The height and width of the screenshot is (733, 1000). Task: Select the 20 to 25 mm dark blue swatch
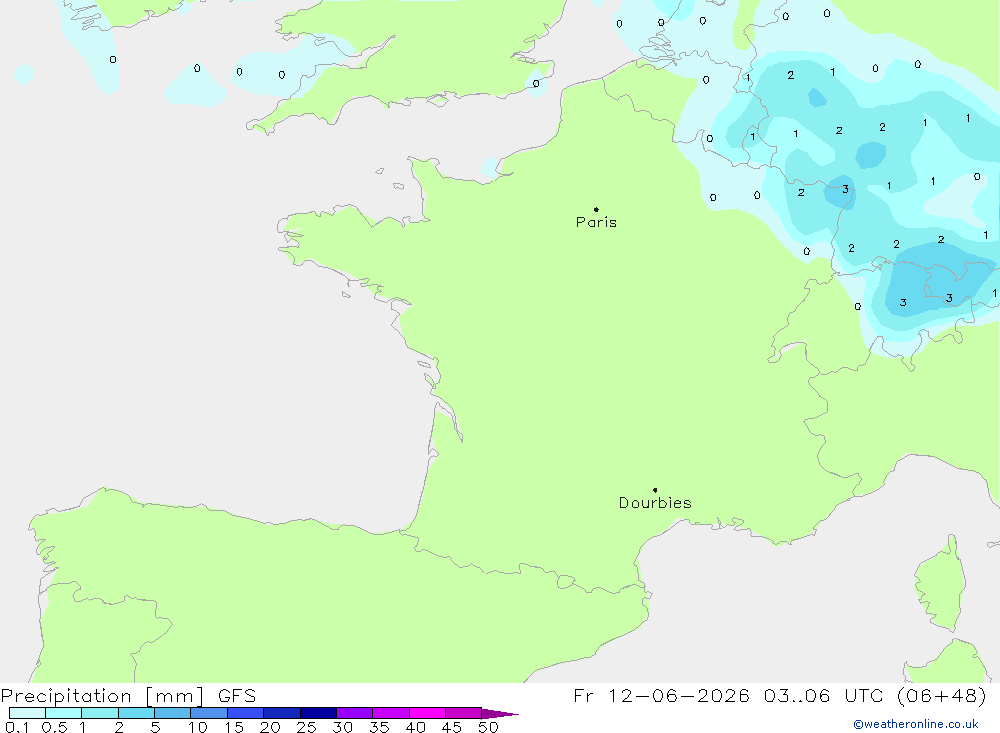(281, 713)
